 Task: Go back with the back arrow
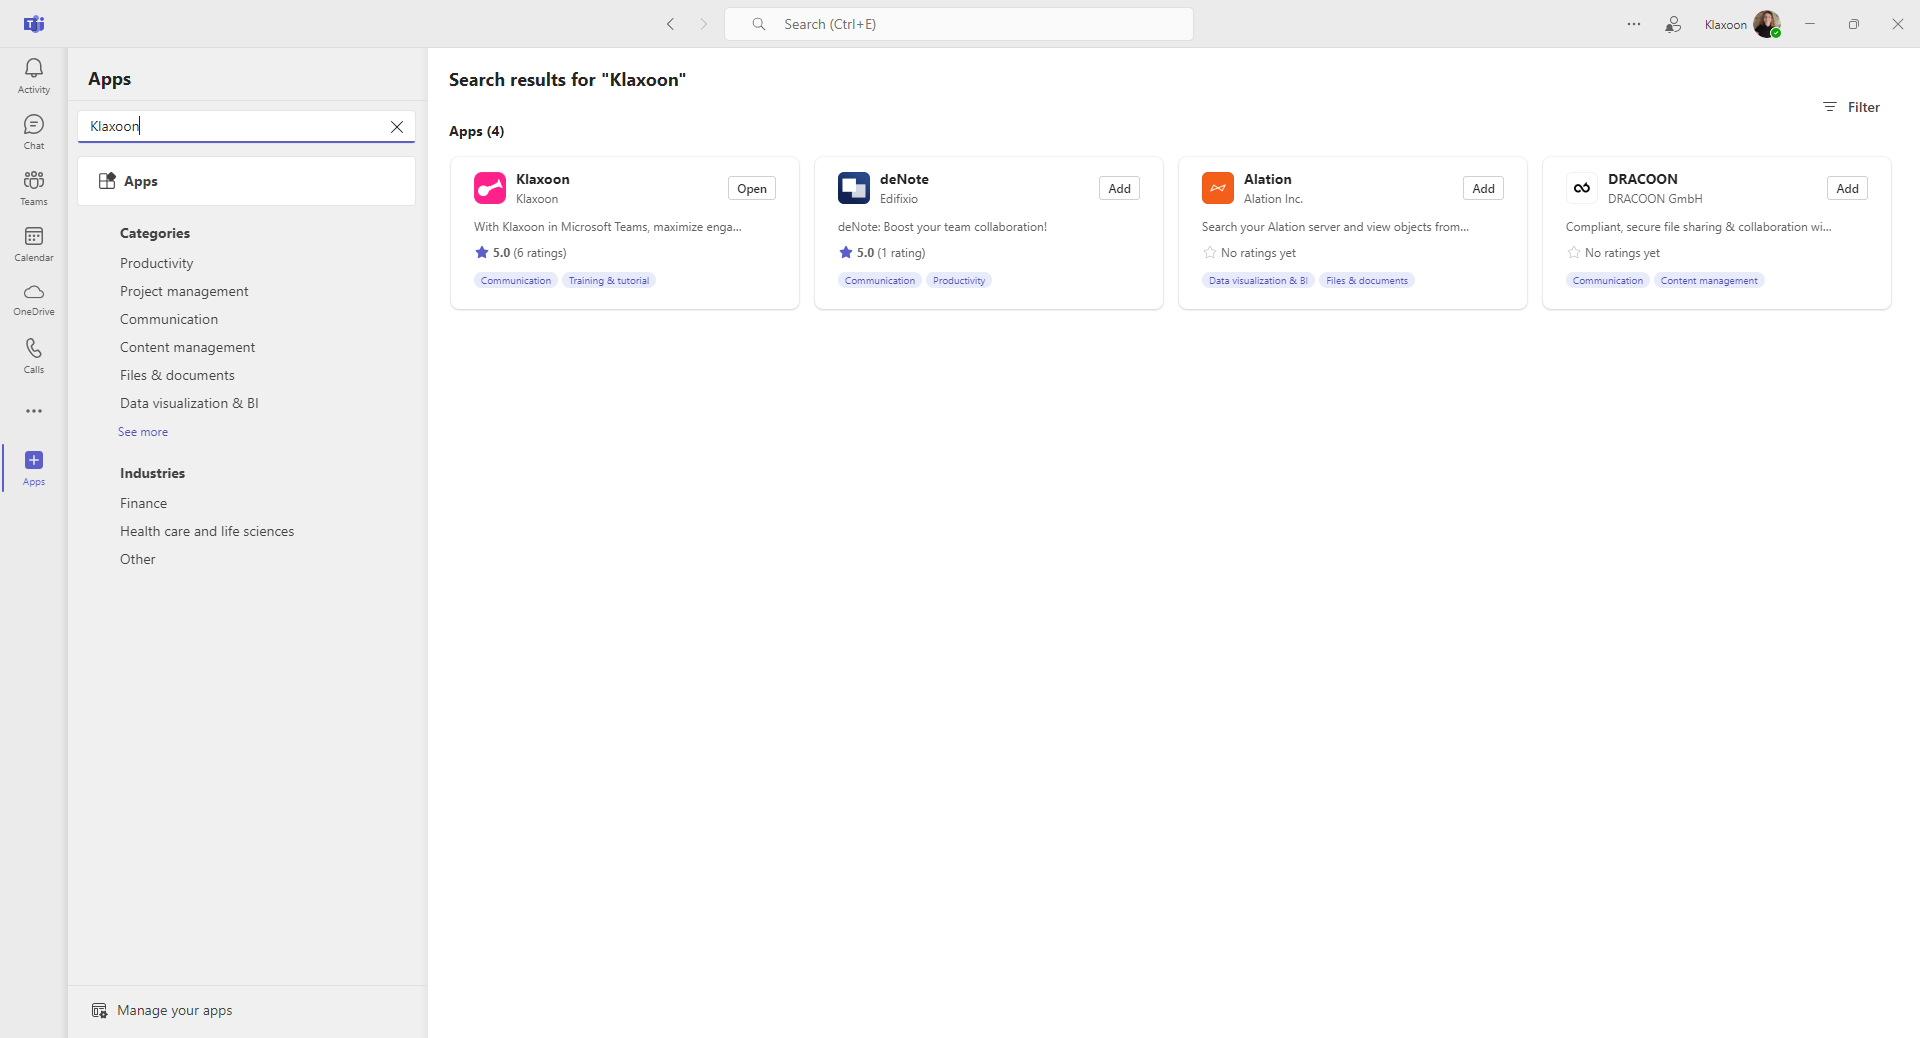[x=670, y=24]
